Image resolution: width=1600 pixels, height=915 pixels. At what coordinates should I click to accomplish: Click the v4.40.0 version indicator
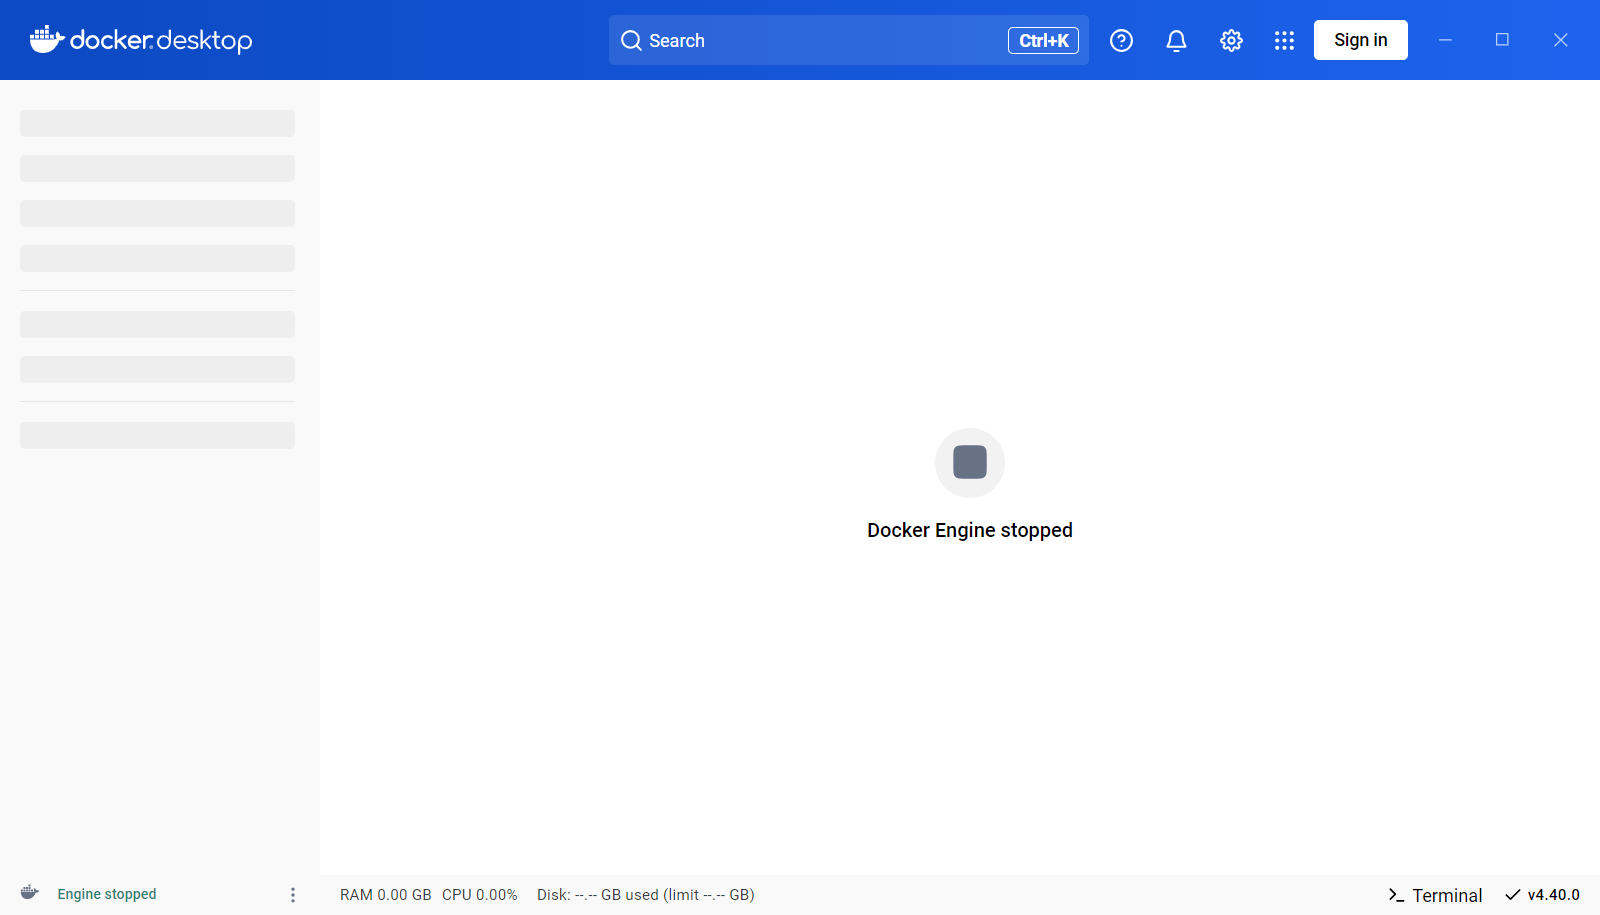[x=1542, y=894]
